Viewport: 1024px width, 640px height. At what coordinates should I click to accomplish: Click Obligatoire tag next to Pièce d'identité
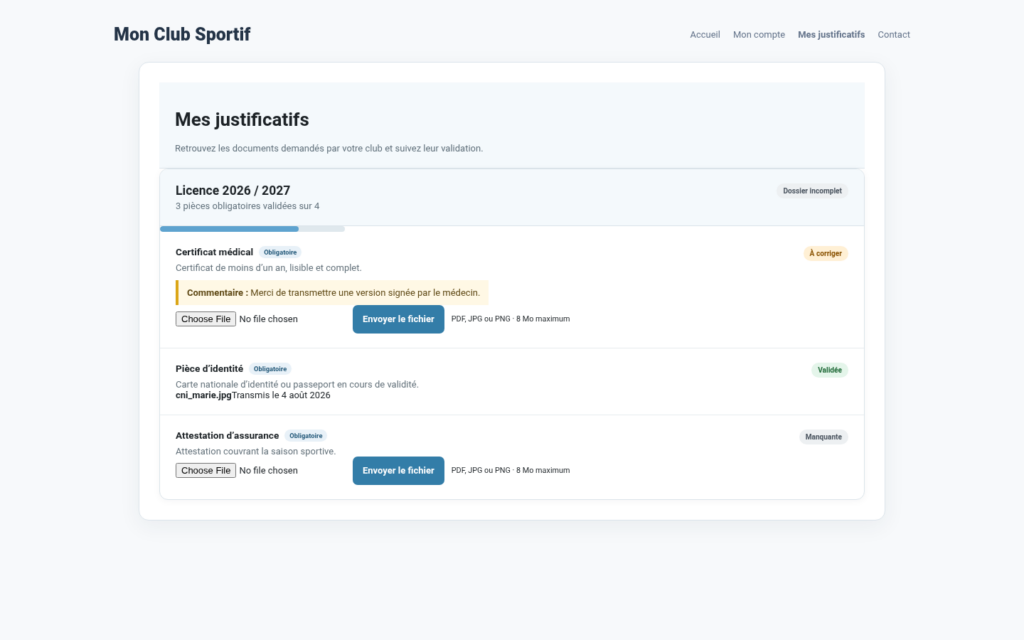[x=270, y=369]
